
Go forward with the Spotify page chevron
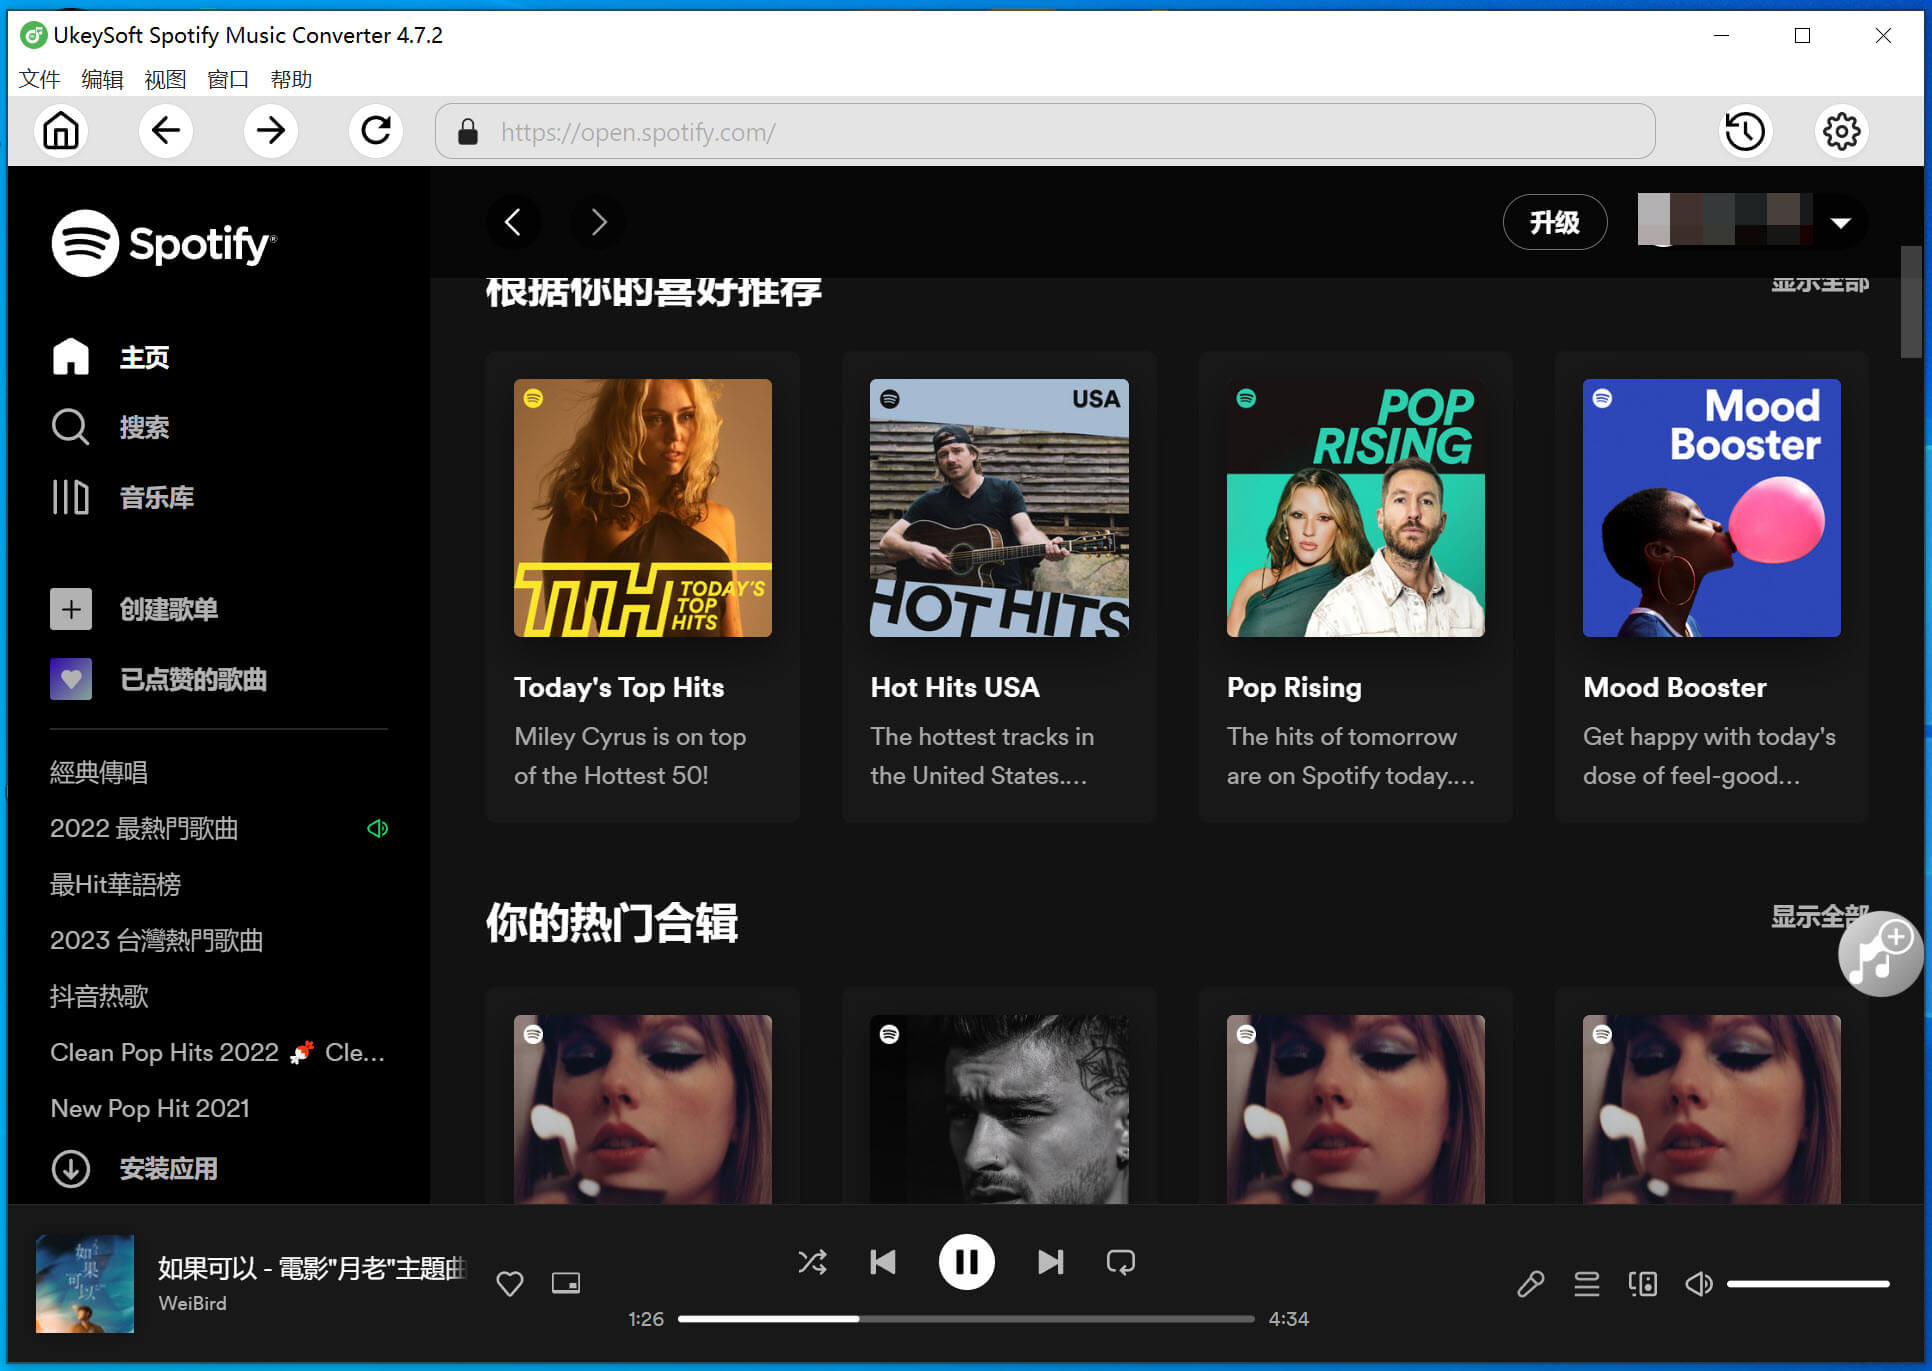pyautogui.click(x=598, y=222)
